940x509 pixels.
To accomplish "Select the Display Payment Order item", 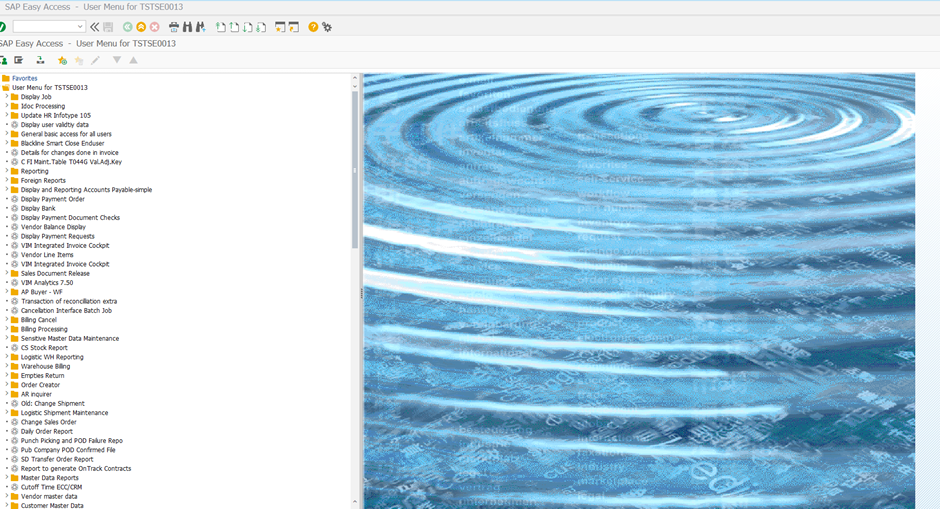I will click(53, 199).
